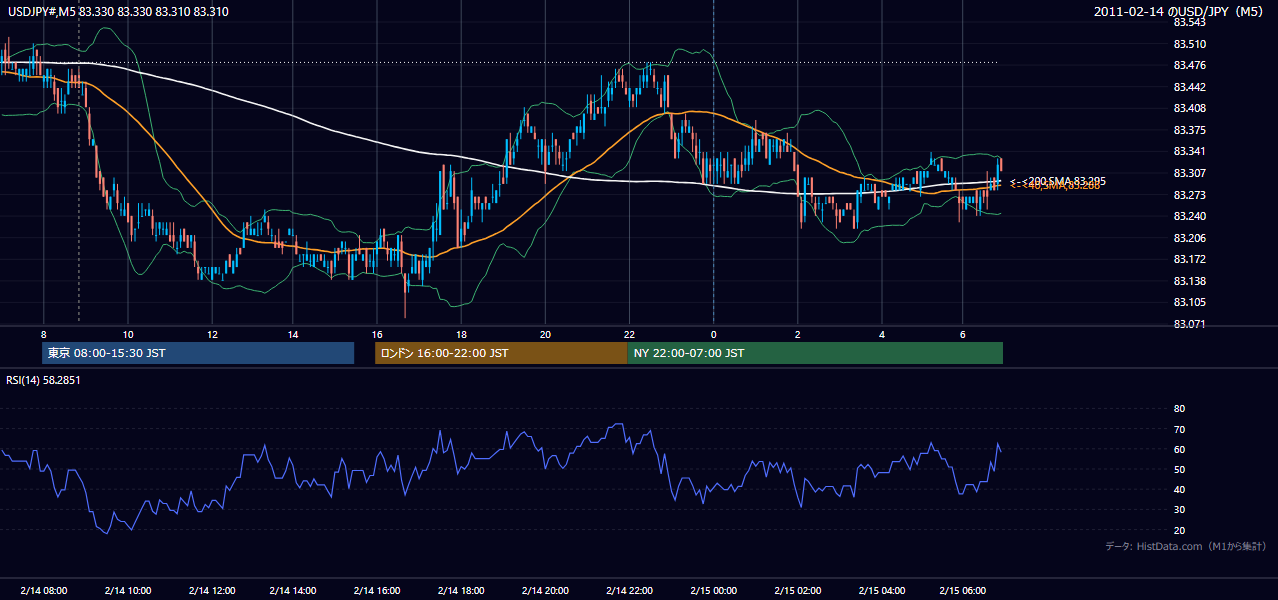
Task: Click hour tick 10 under price chart
Action: [128, 334]
